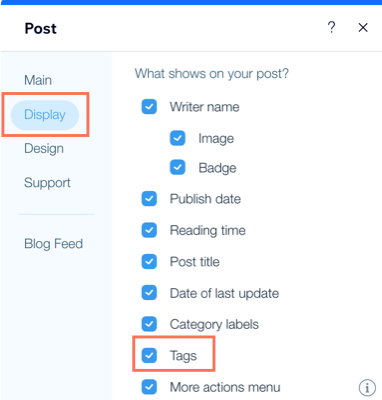Disable the More actions menu checkbox

(149, 387)
